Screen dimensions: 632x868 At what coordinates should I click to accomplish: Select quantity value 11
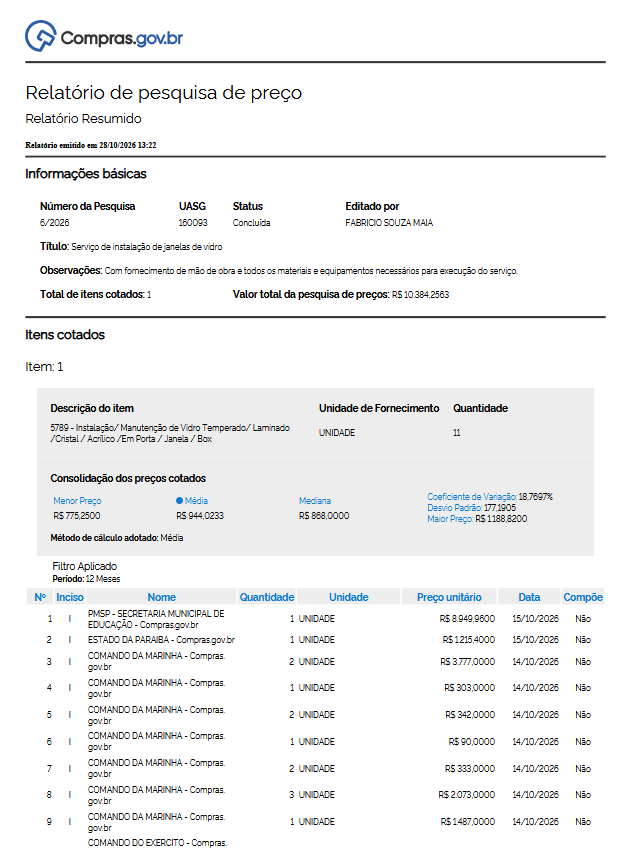click(457, 433)
